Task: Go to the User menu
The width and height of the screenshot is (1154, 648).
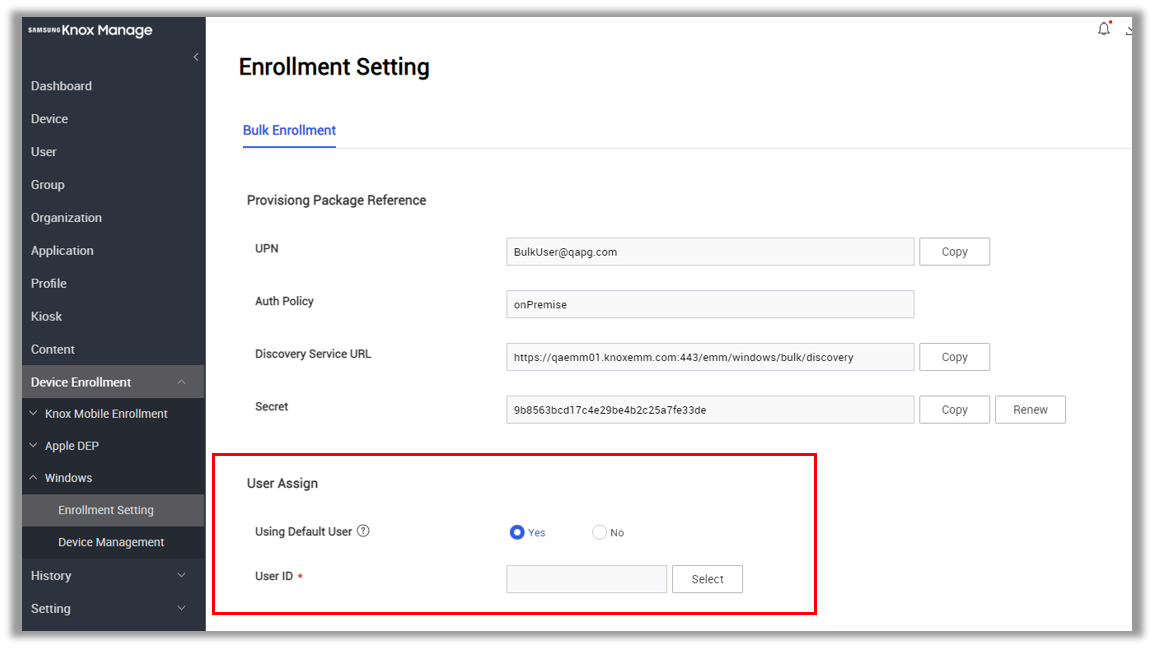Action: pyautogui.click(x=43, y=152)
